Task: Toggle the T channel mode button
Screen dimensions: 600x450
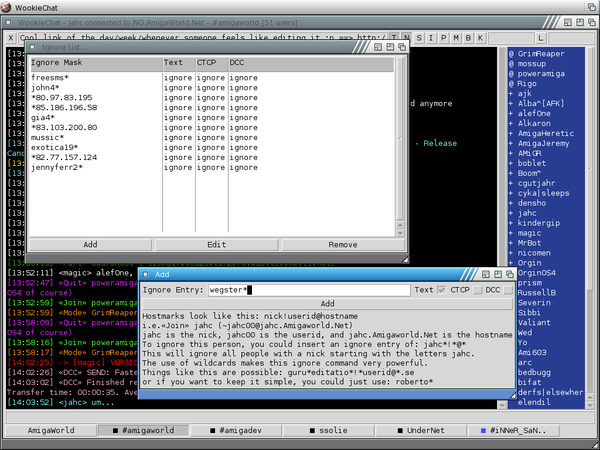Action: click(x=393, y=38)
